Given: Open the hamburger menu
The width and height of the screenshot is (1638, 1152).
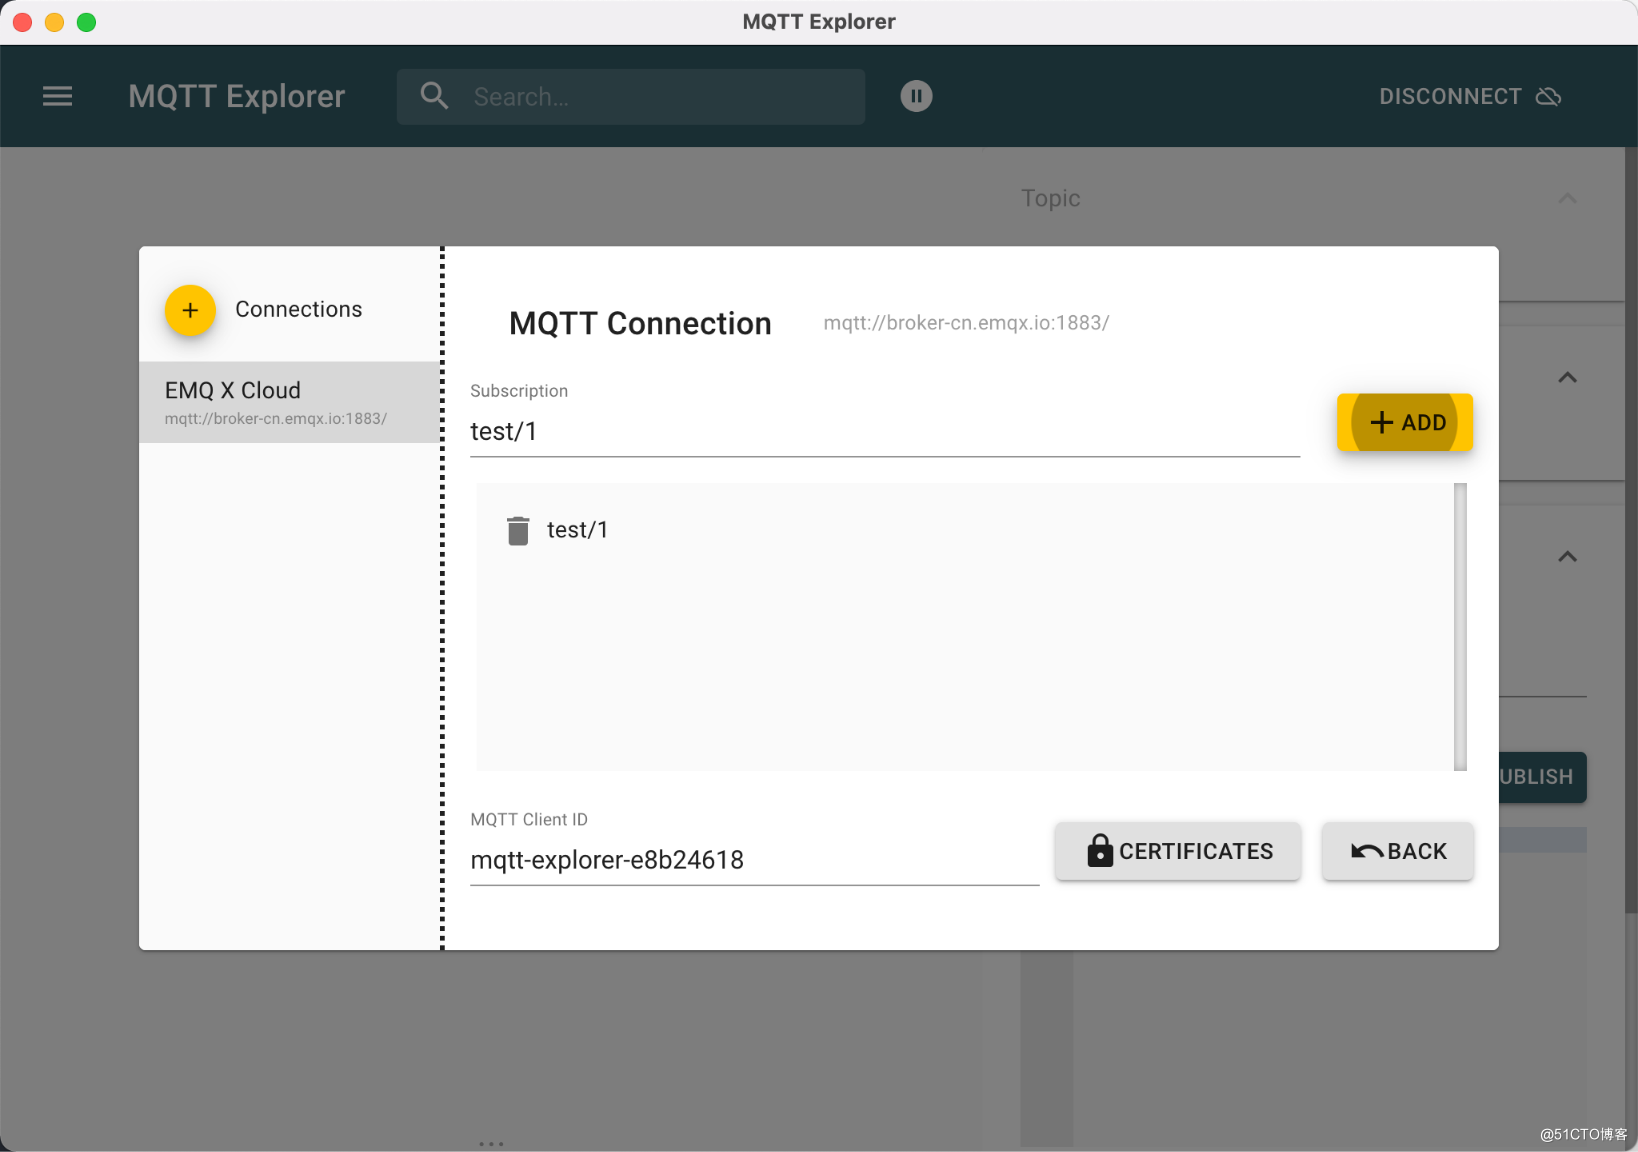Looking at the screenshot, I should click(x=57, y=96).
